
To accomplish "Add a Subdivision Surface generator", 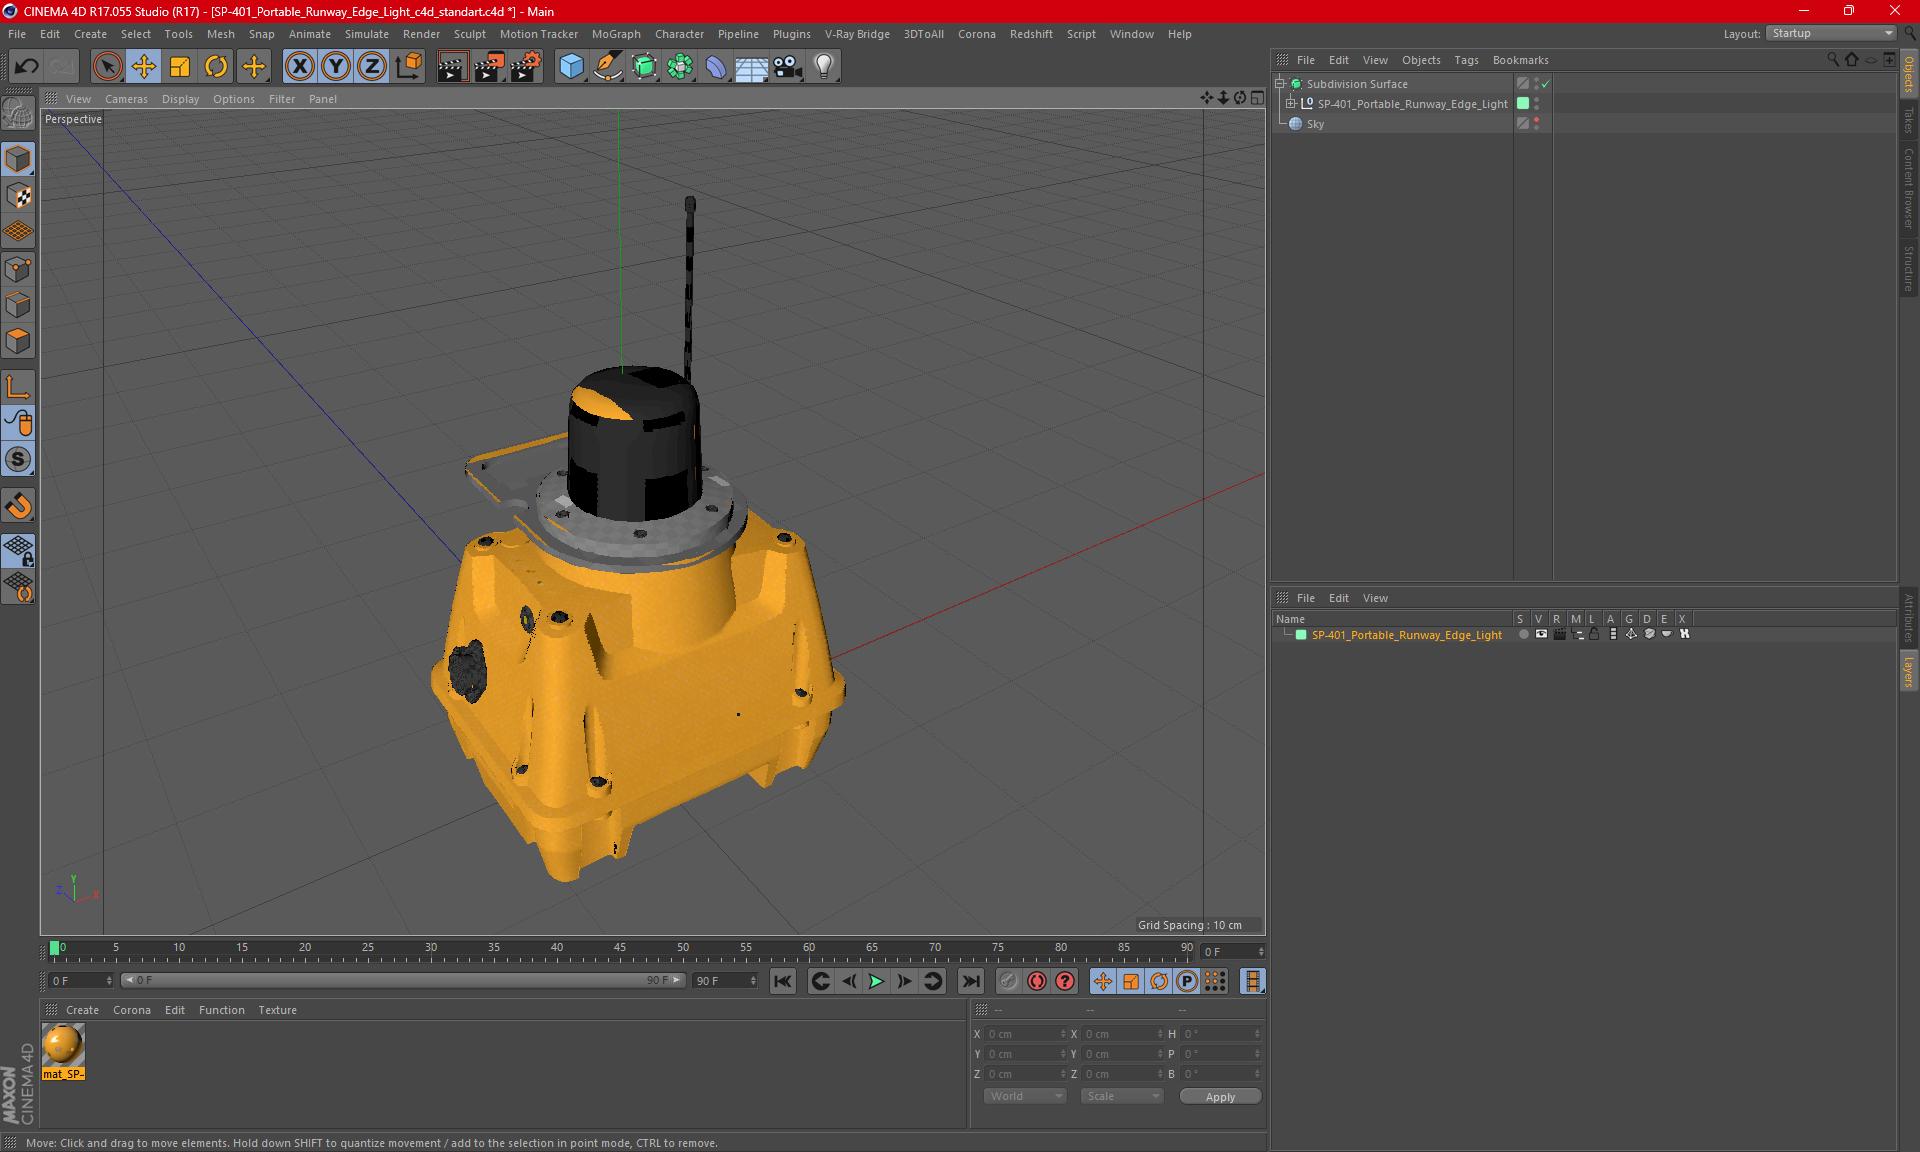I will [644, 67].
